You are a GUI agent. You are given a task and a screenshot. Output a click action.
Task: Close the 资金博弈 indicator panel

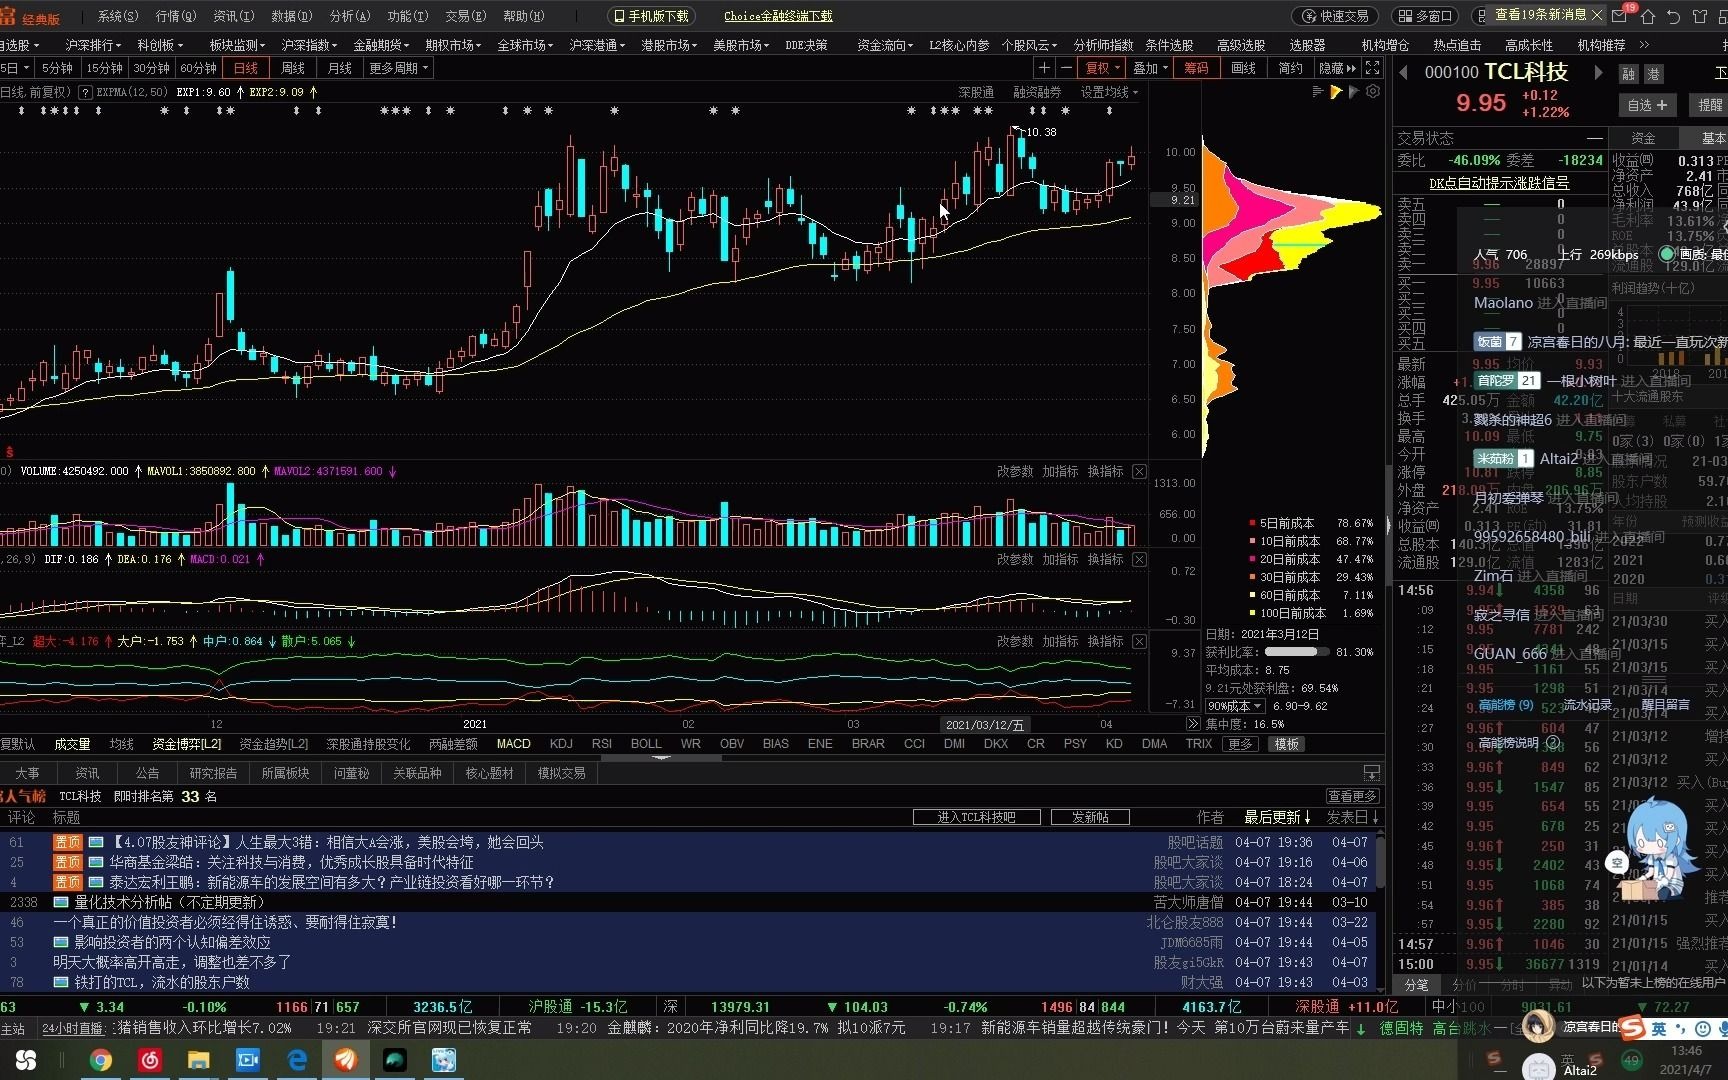pos(1139,641)
